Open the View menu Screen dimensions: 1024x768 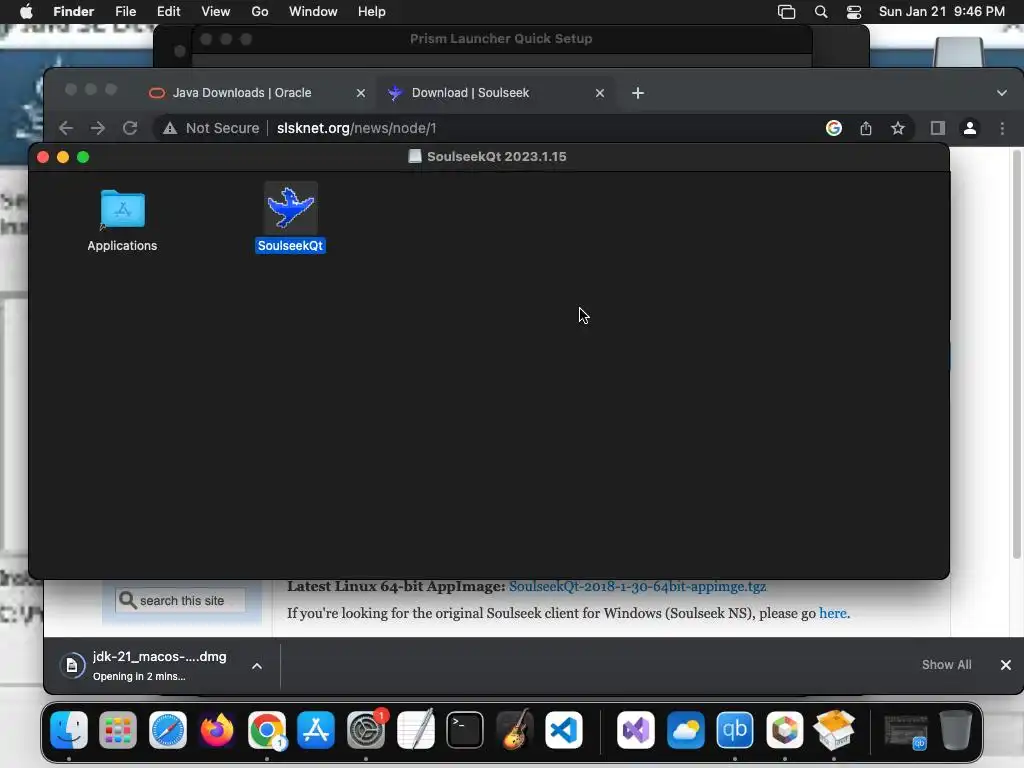216,12
